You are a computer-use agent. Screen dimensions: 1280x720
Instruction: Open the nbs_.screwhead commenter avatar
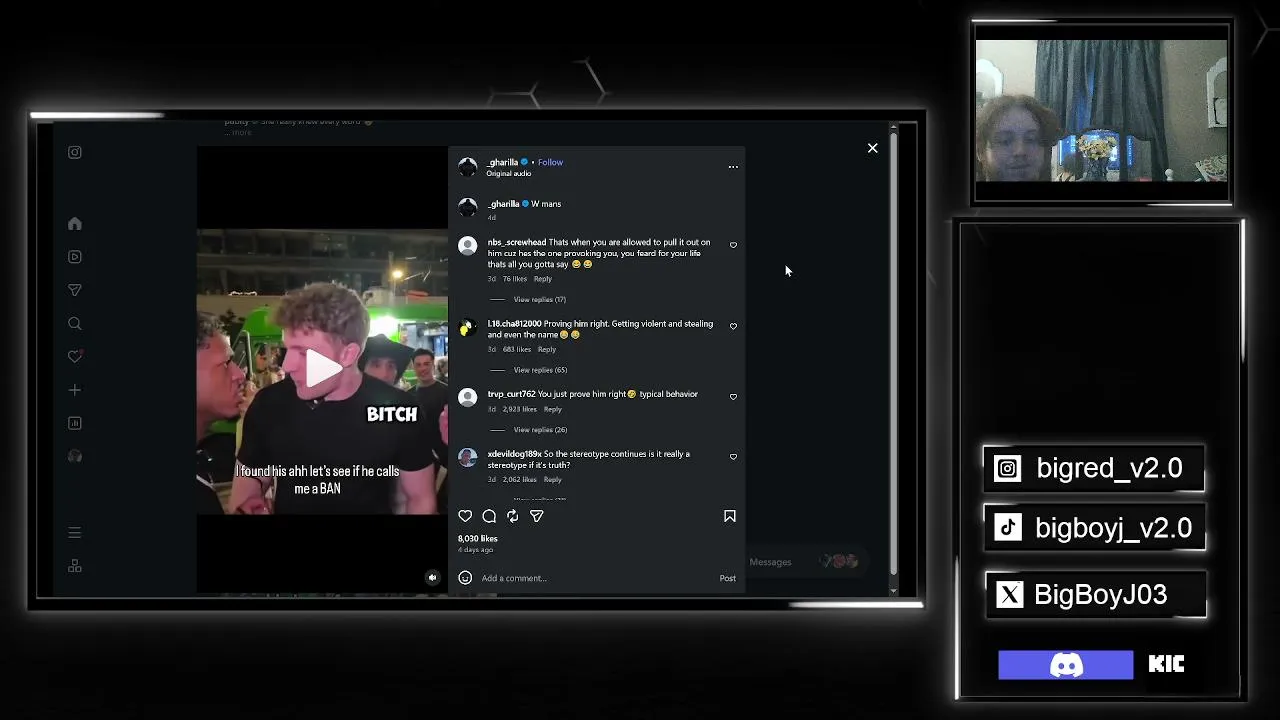467,246
